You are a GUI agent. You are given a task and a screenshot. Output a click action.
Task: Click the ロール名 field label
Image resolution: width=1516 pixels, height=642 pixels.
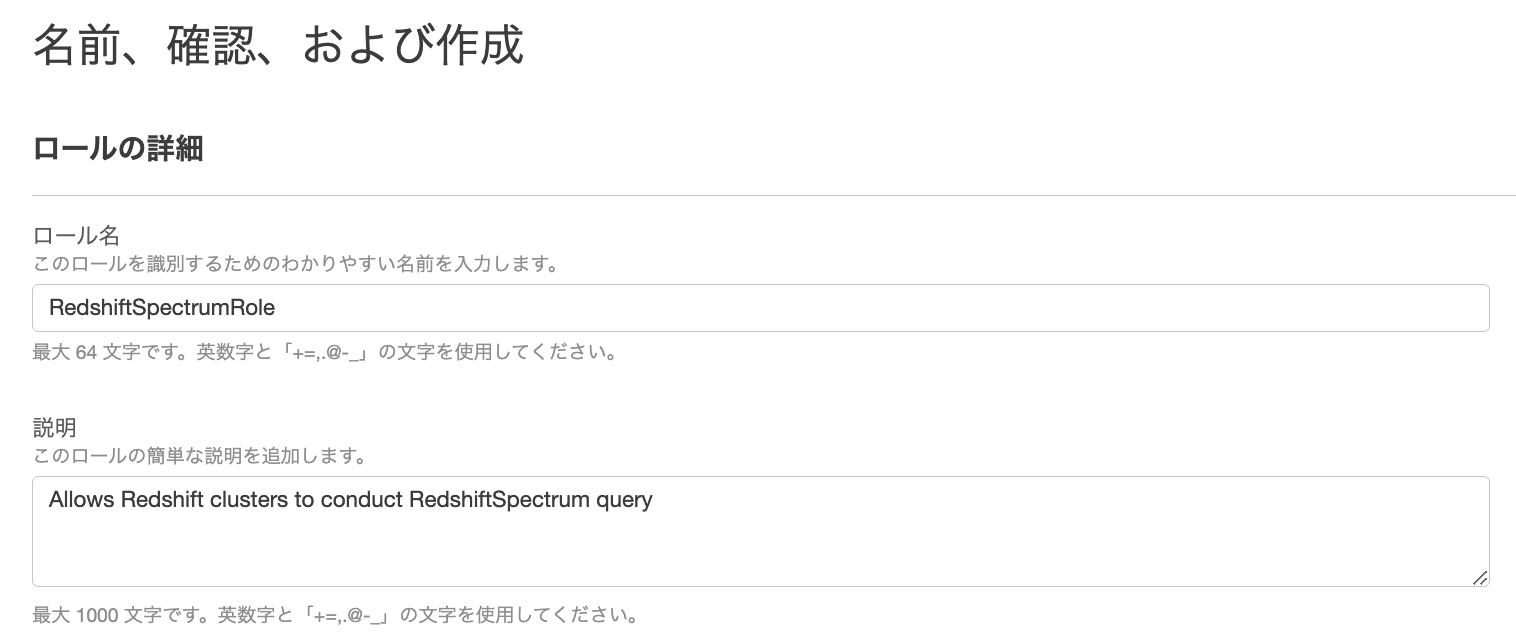click(x=75, y=236)
